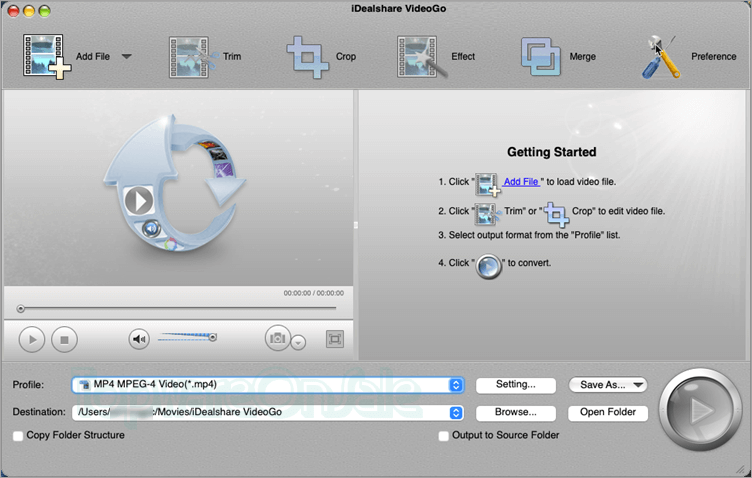This screenshot has height=478, width=752.
Task: Click the video seek bar handle
Action: point(21,309)
